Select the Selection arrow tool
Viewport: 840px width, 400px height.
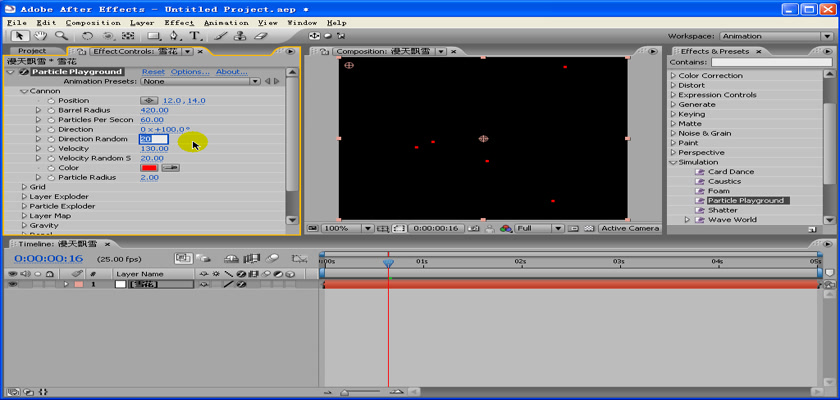pos(20,36)
